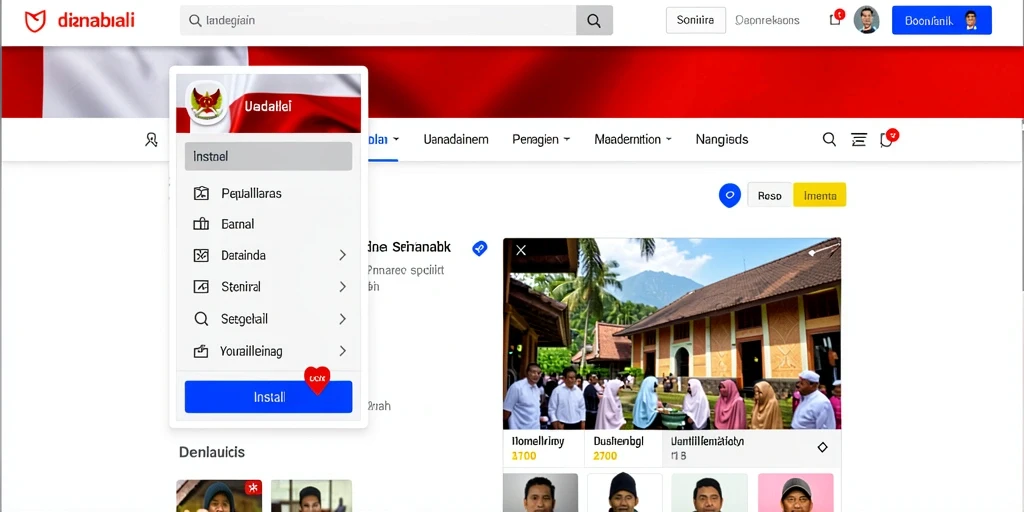
Task: Open the Dapnrekaons link
Action: click(x=767, y=20)
